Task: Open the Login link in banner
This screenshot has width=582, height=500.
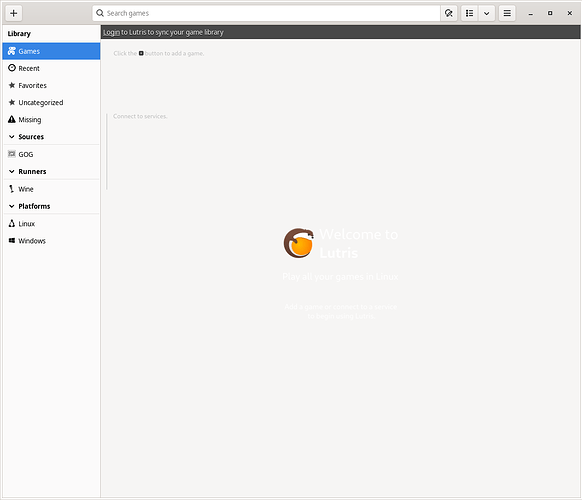Action: [111, 32]
